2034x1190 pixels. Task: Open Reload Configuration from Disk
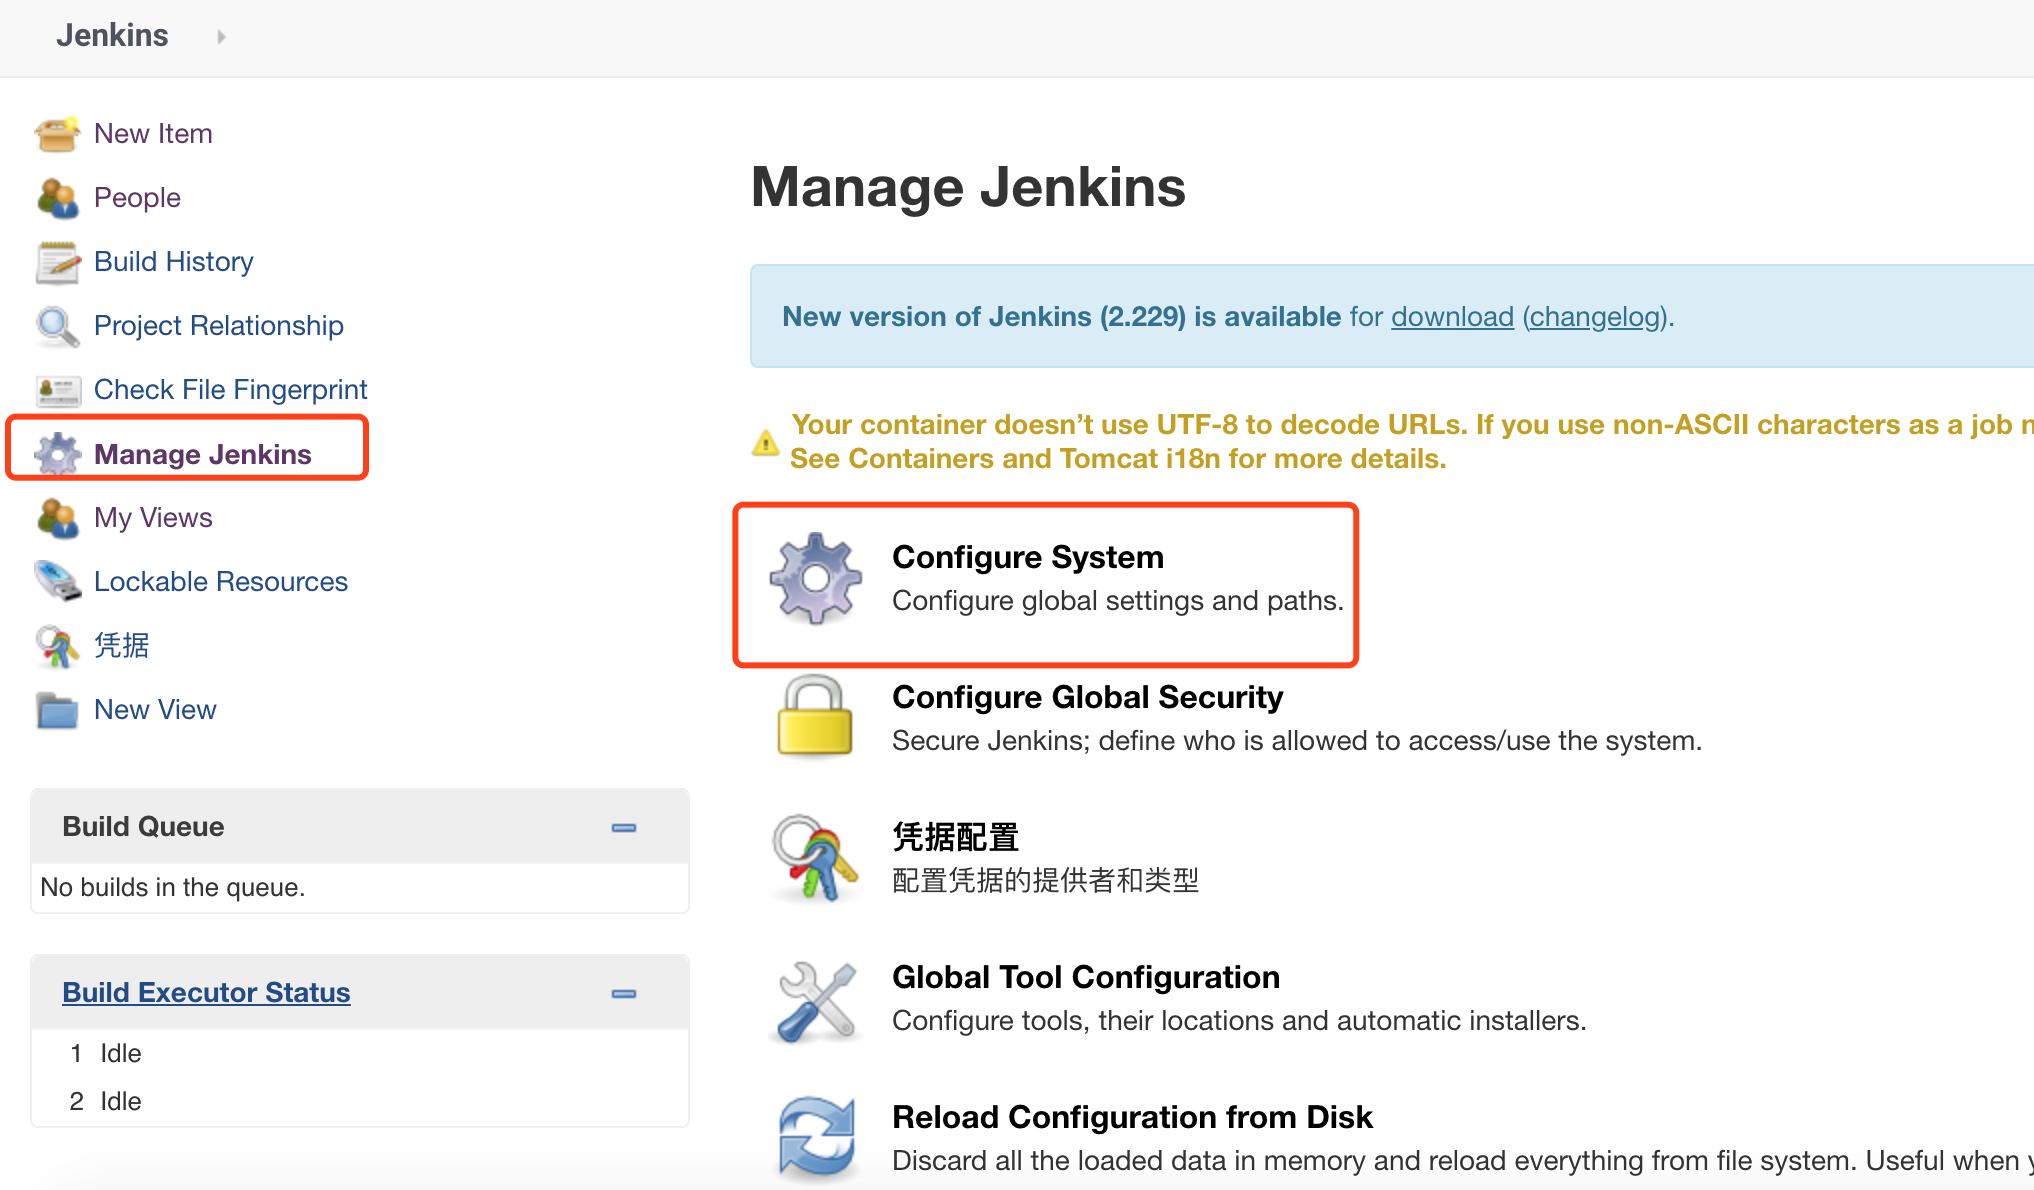[x=1132, y=1117]
